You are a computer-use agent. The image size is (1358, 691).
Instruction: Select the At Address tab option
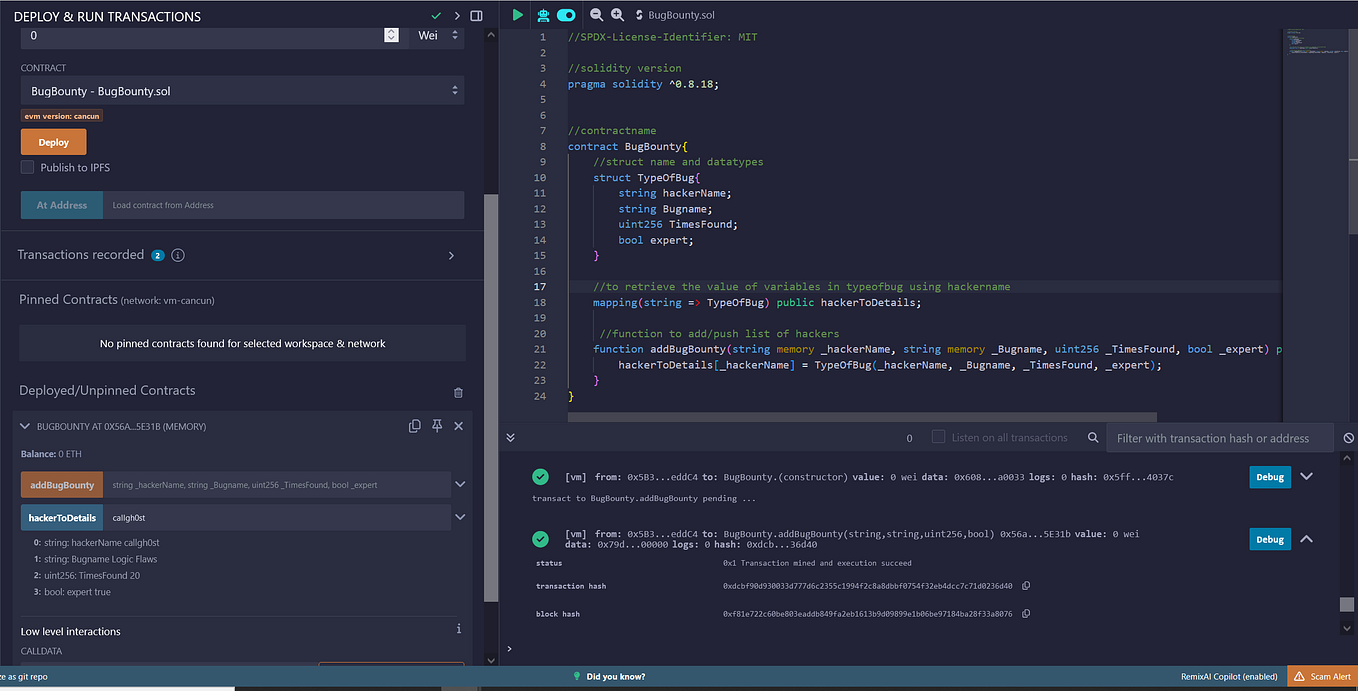pyautogui.click(x=61, y=205)
